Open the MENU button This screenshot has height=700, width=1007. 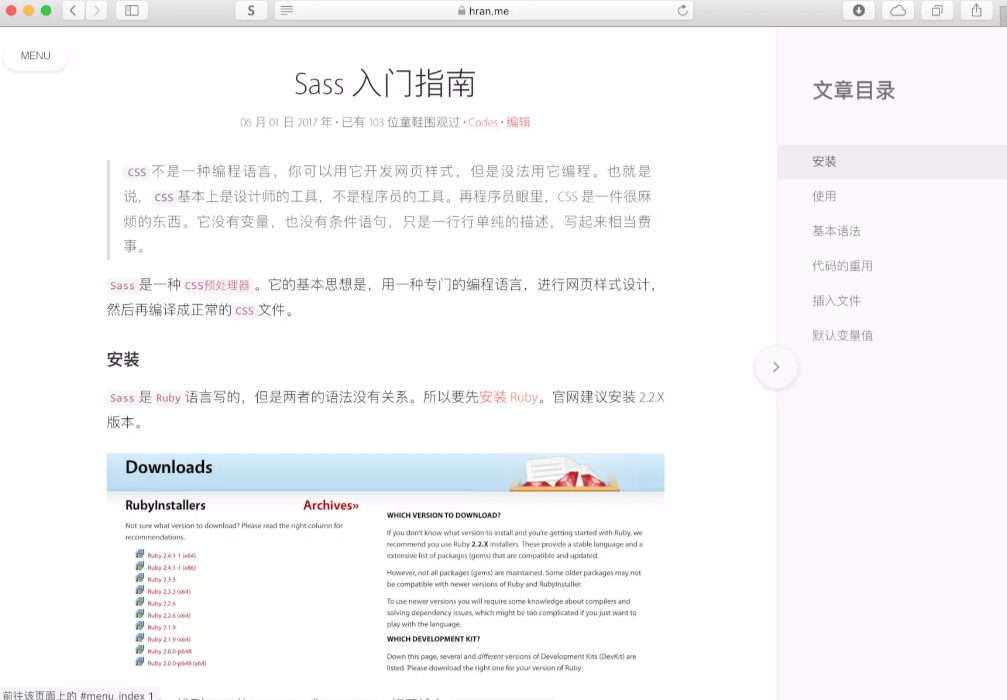[x=35, y=56]
